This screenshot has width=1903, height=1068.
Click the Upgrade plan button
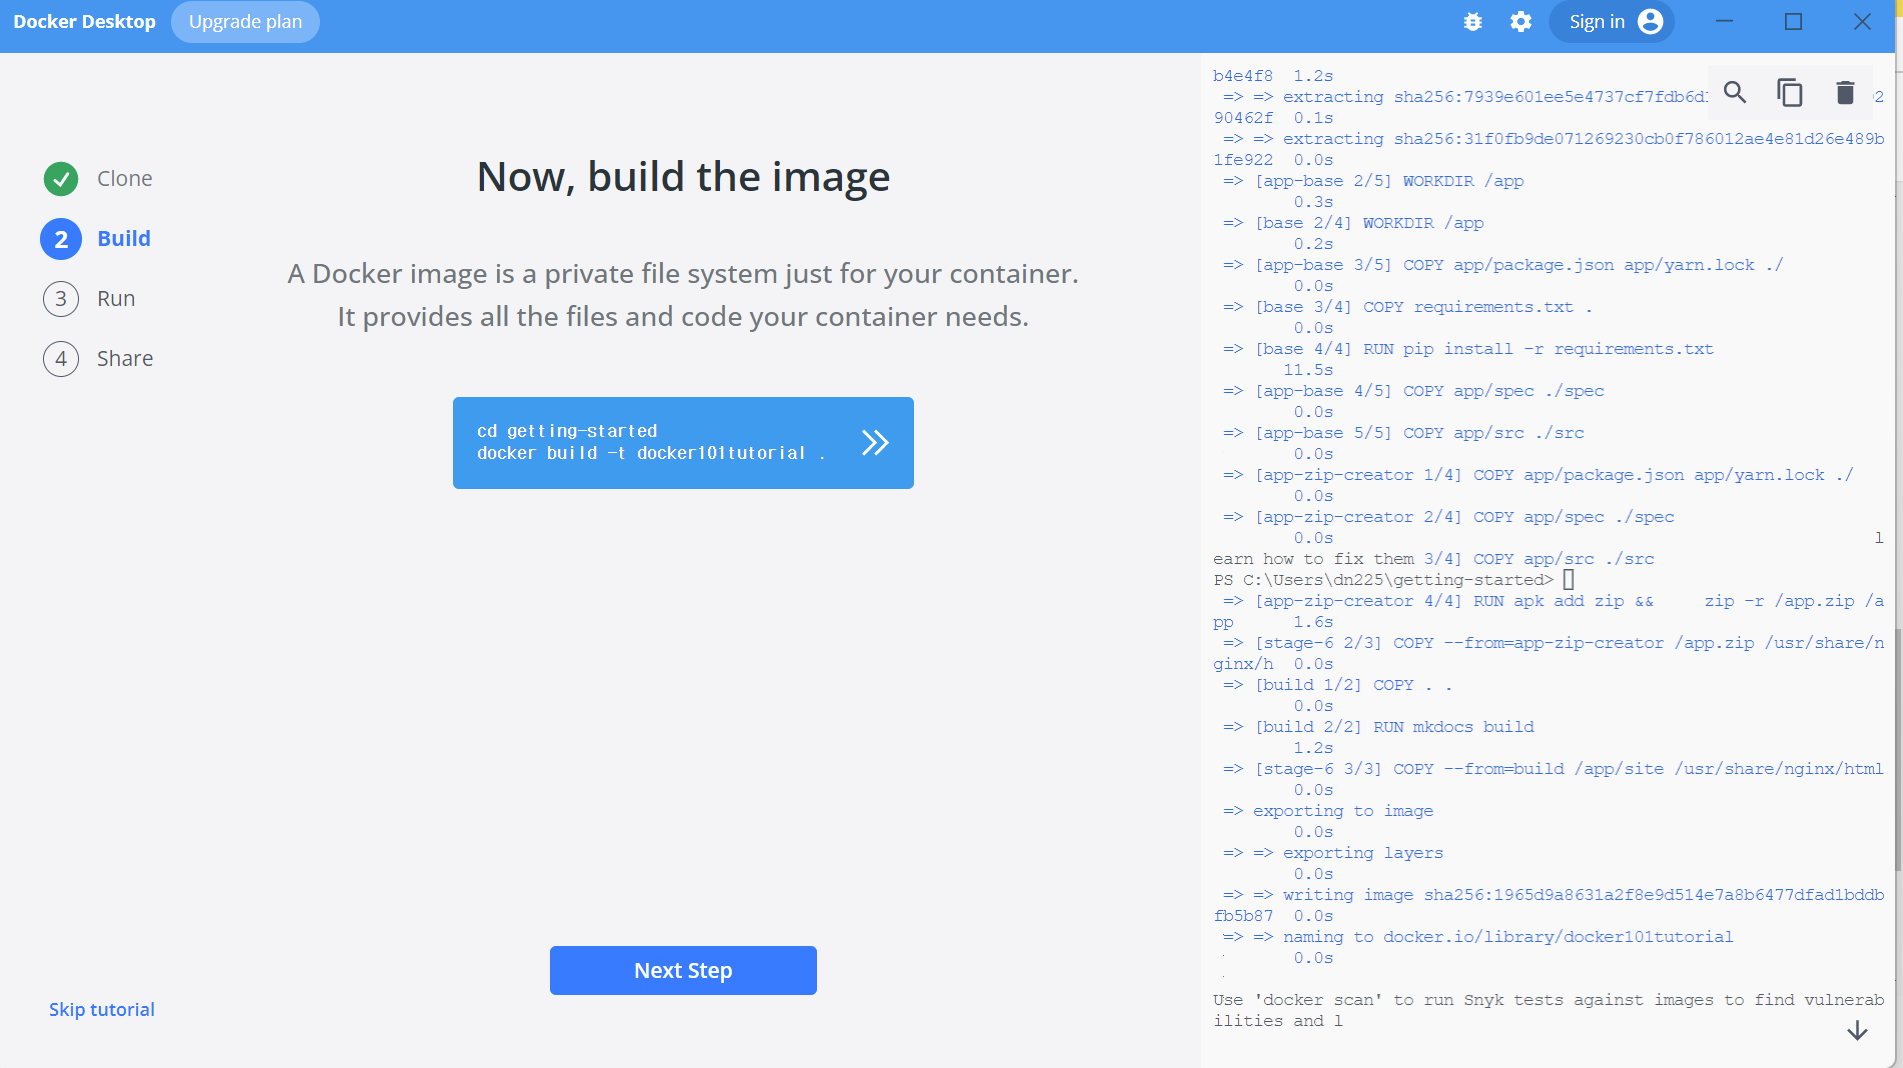tap(245, 22)
